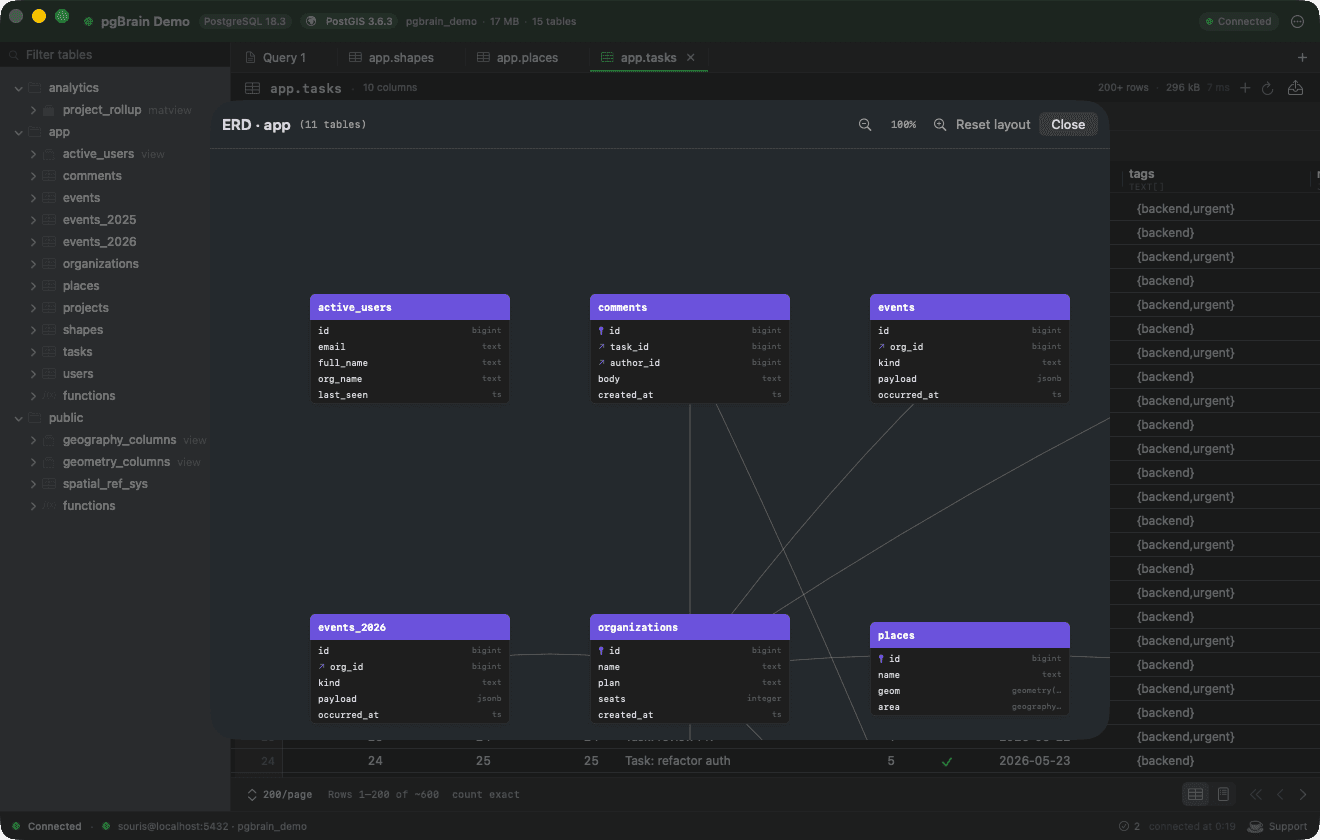Screen dimensions: 1320x840
Task: Go to the previous page
Action: pos(1280,795)
